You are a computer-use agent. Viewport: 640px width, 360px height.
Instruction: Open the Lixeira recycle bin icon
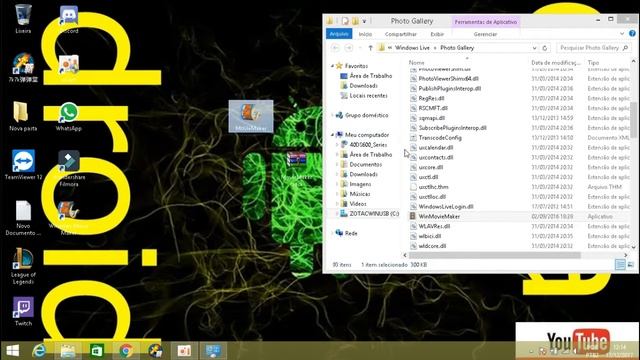(23, 18)
